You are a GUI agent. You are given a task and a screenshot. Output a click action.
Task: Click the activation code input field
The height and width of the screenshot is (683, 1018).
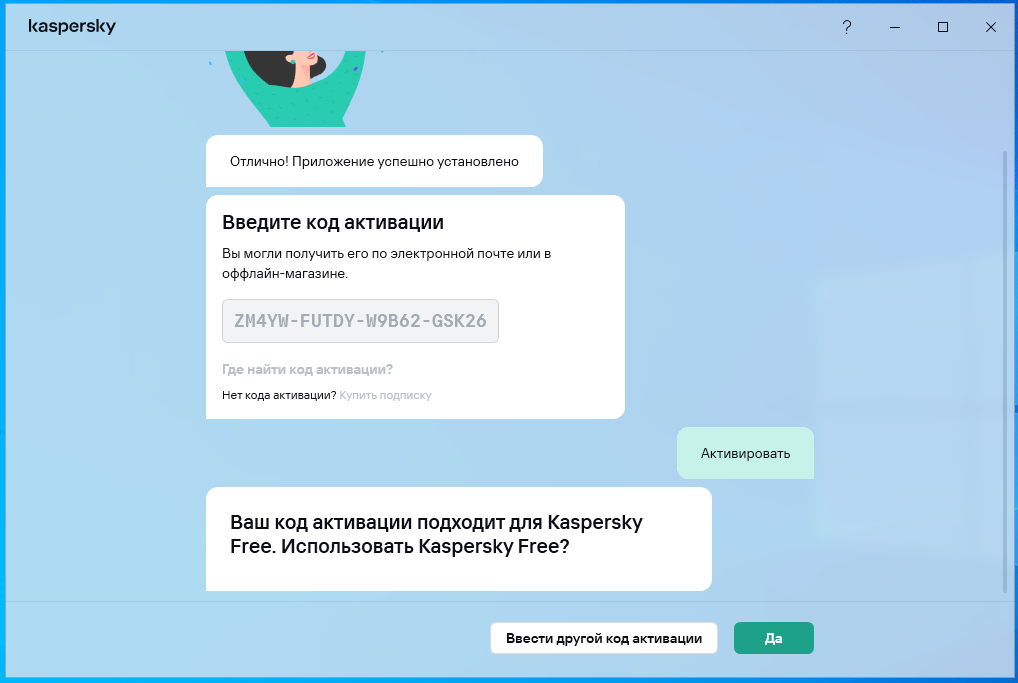(360, 321)
